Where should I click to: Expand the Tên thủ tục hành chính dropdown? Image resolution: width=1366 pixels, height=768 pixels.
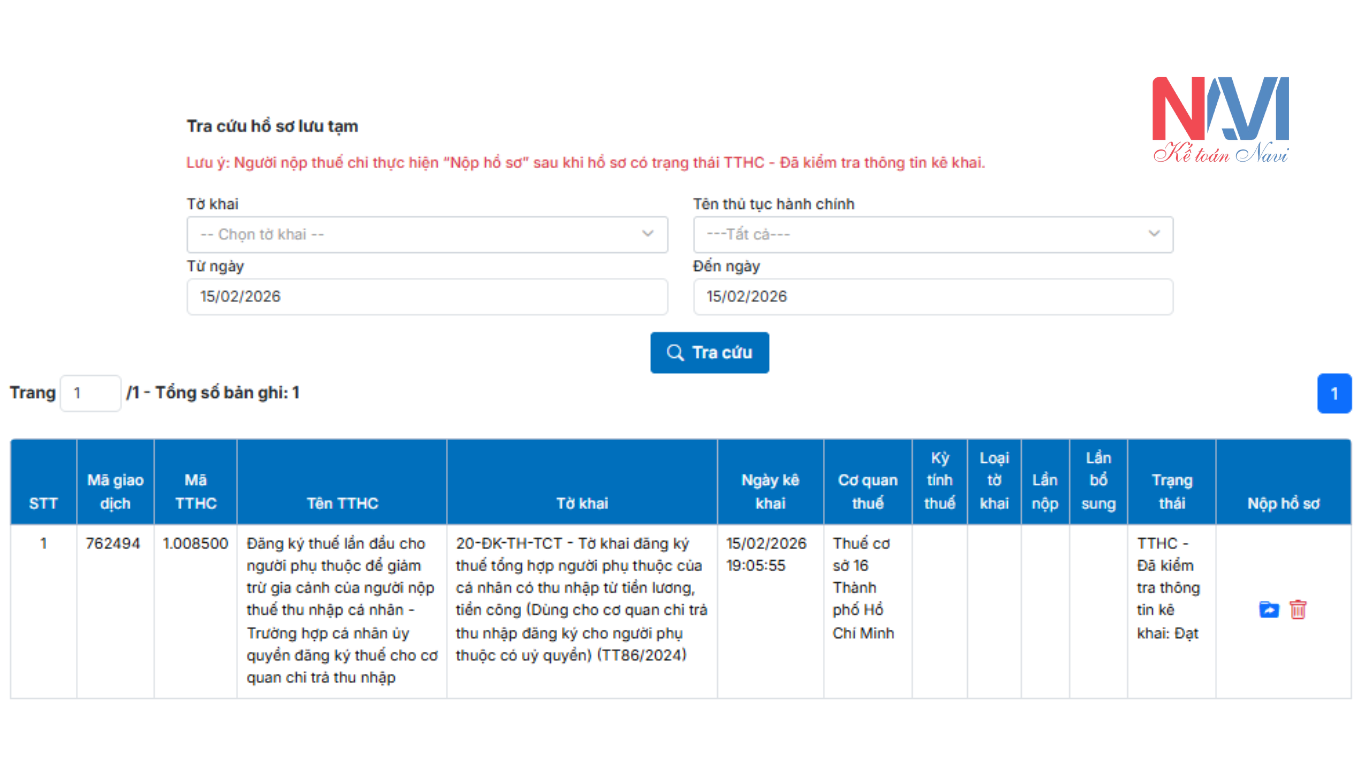pyautogui.click(x=932, y=234)
